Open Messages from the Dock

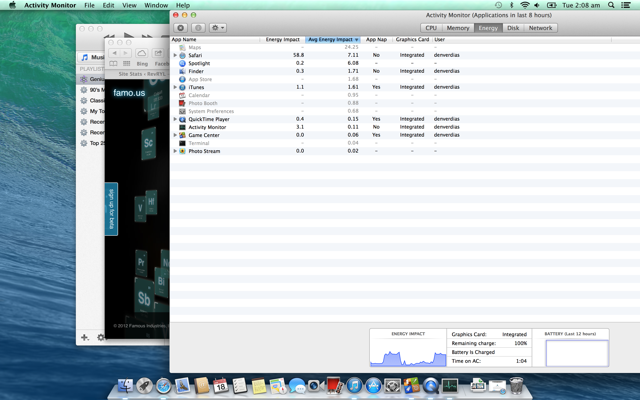[297, 386]
